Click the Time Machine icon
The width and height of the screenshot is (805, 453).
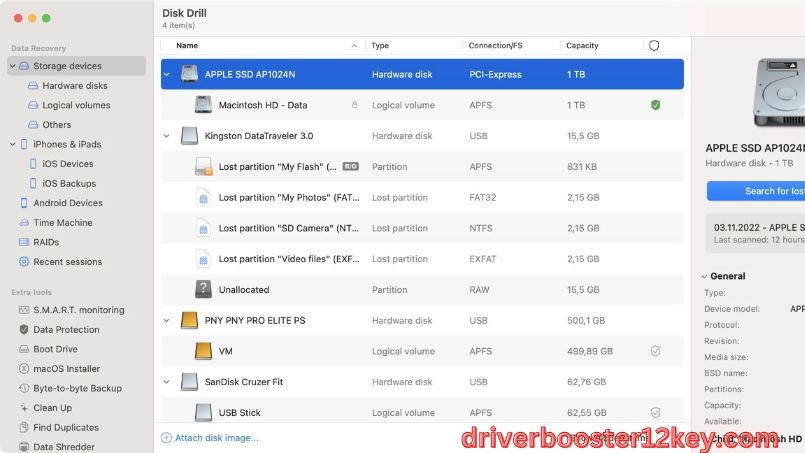coord(24,222)
